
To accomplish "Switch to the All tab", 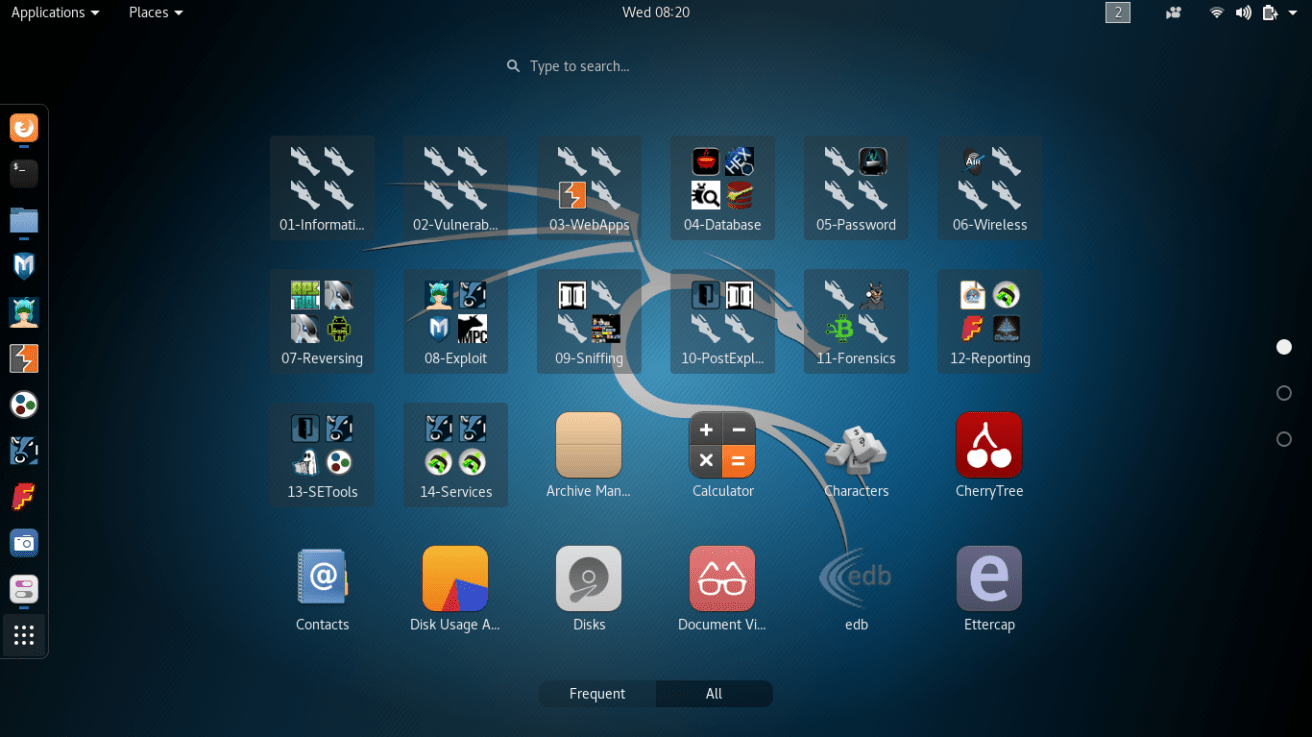I will click(x=714, y=693).
